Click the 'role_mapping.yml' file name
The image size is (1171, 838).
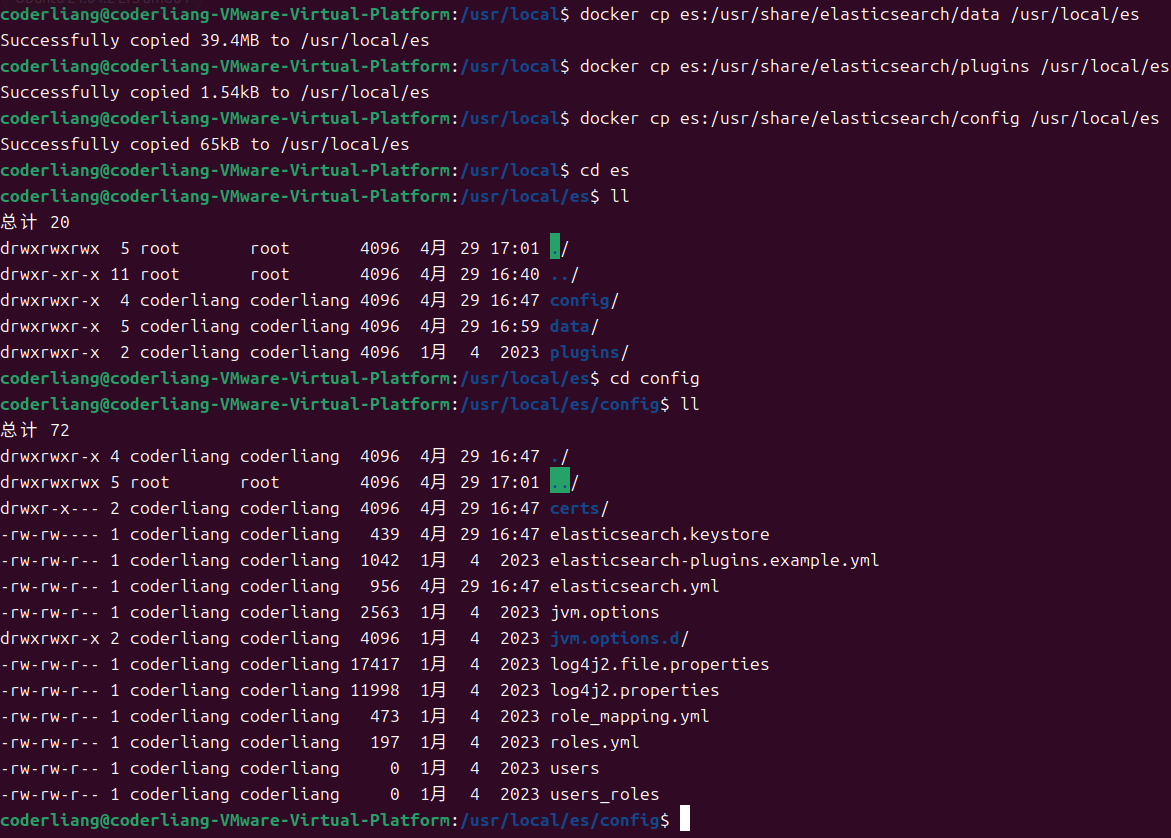[x=630, y=717]
